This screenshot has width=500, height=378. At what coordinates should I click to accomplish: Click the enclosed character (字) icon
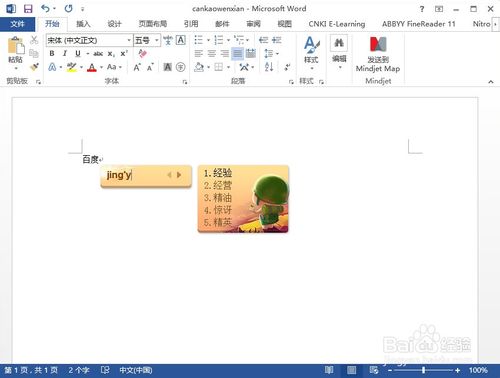(181, 67)
